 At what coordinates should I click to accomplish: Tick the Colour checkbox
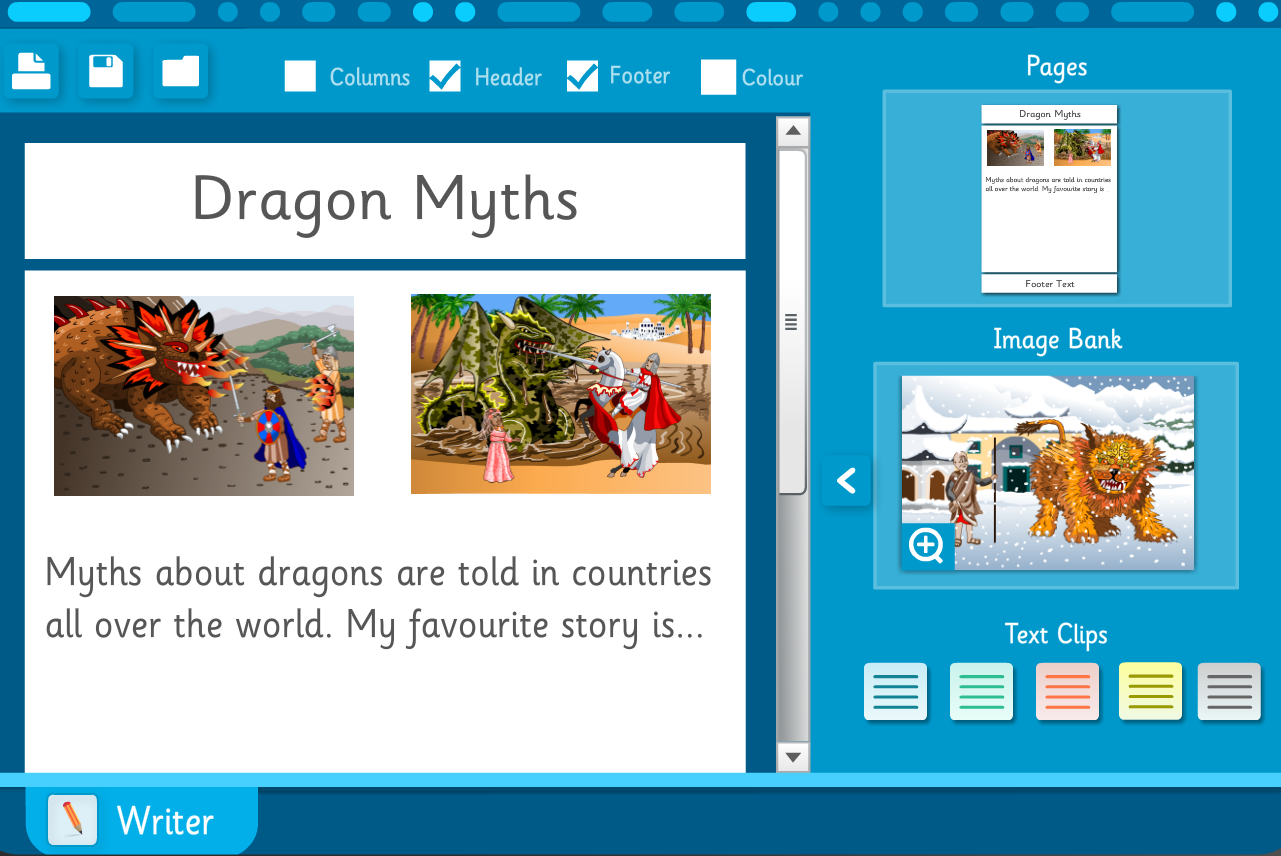point(718,77)
